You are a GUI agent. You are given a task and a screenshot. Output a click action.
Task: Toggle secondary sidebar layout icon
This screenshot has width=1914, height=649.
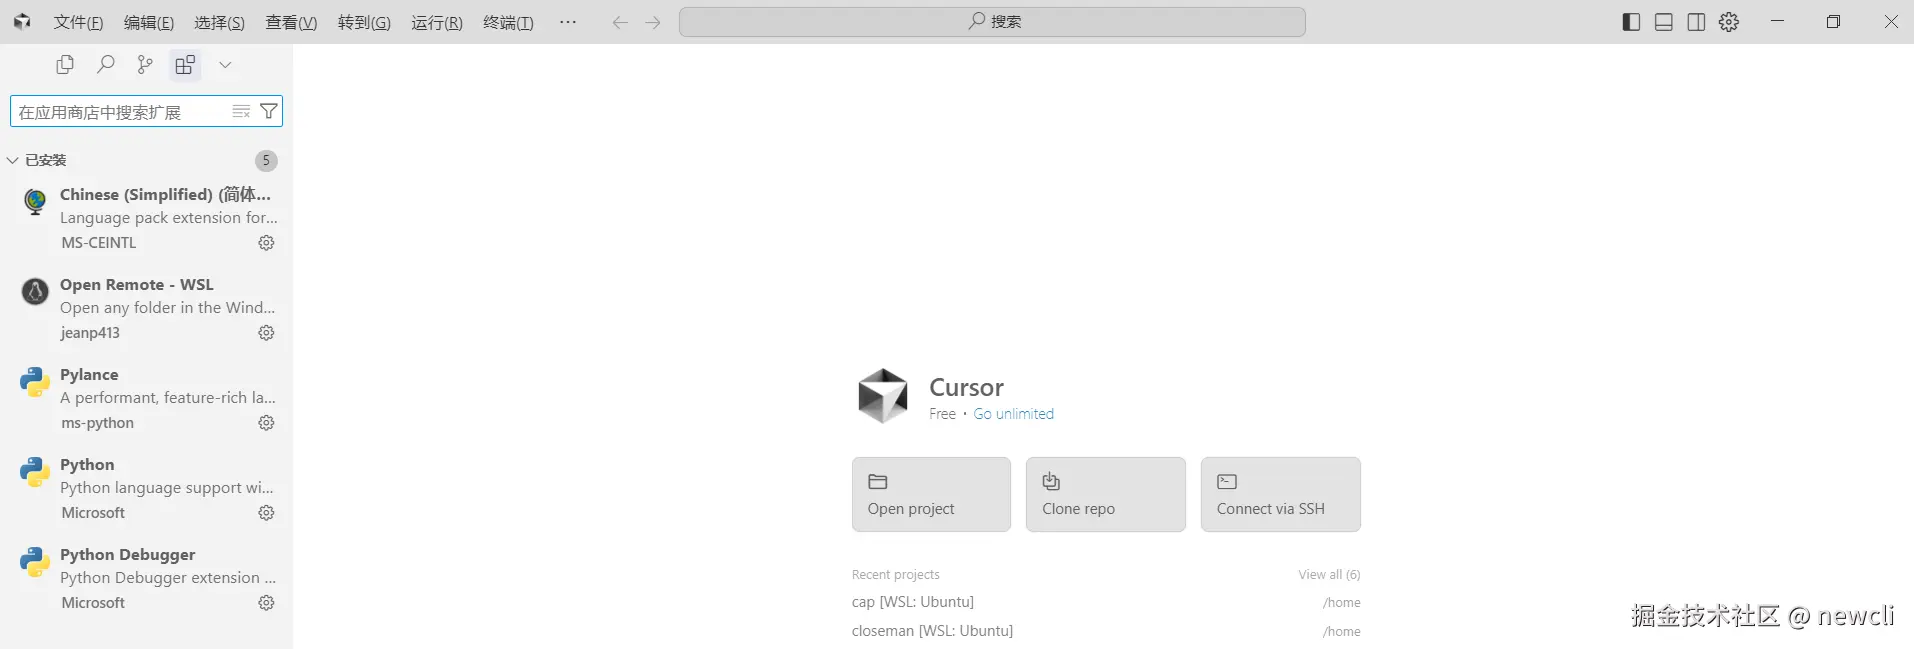1696,22
